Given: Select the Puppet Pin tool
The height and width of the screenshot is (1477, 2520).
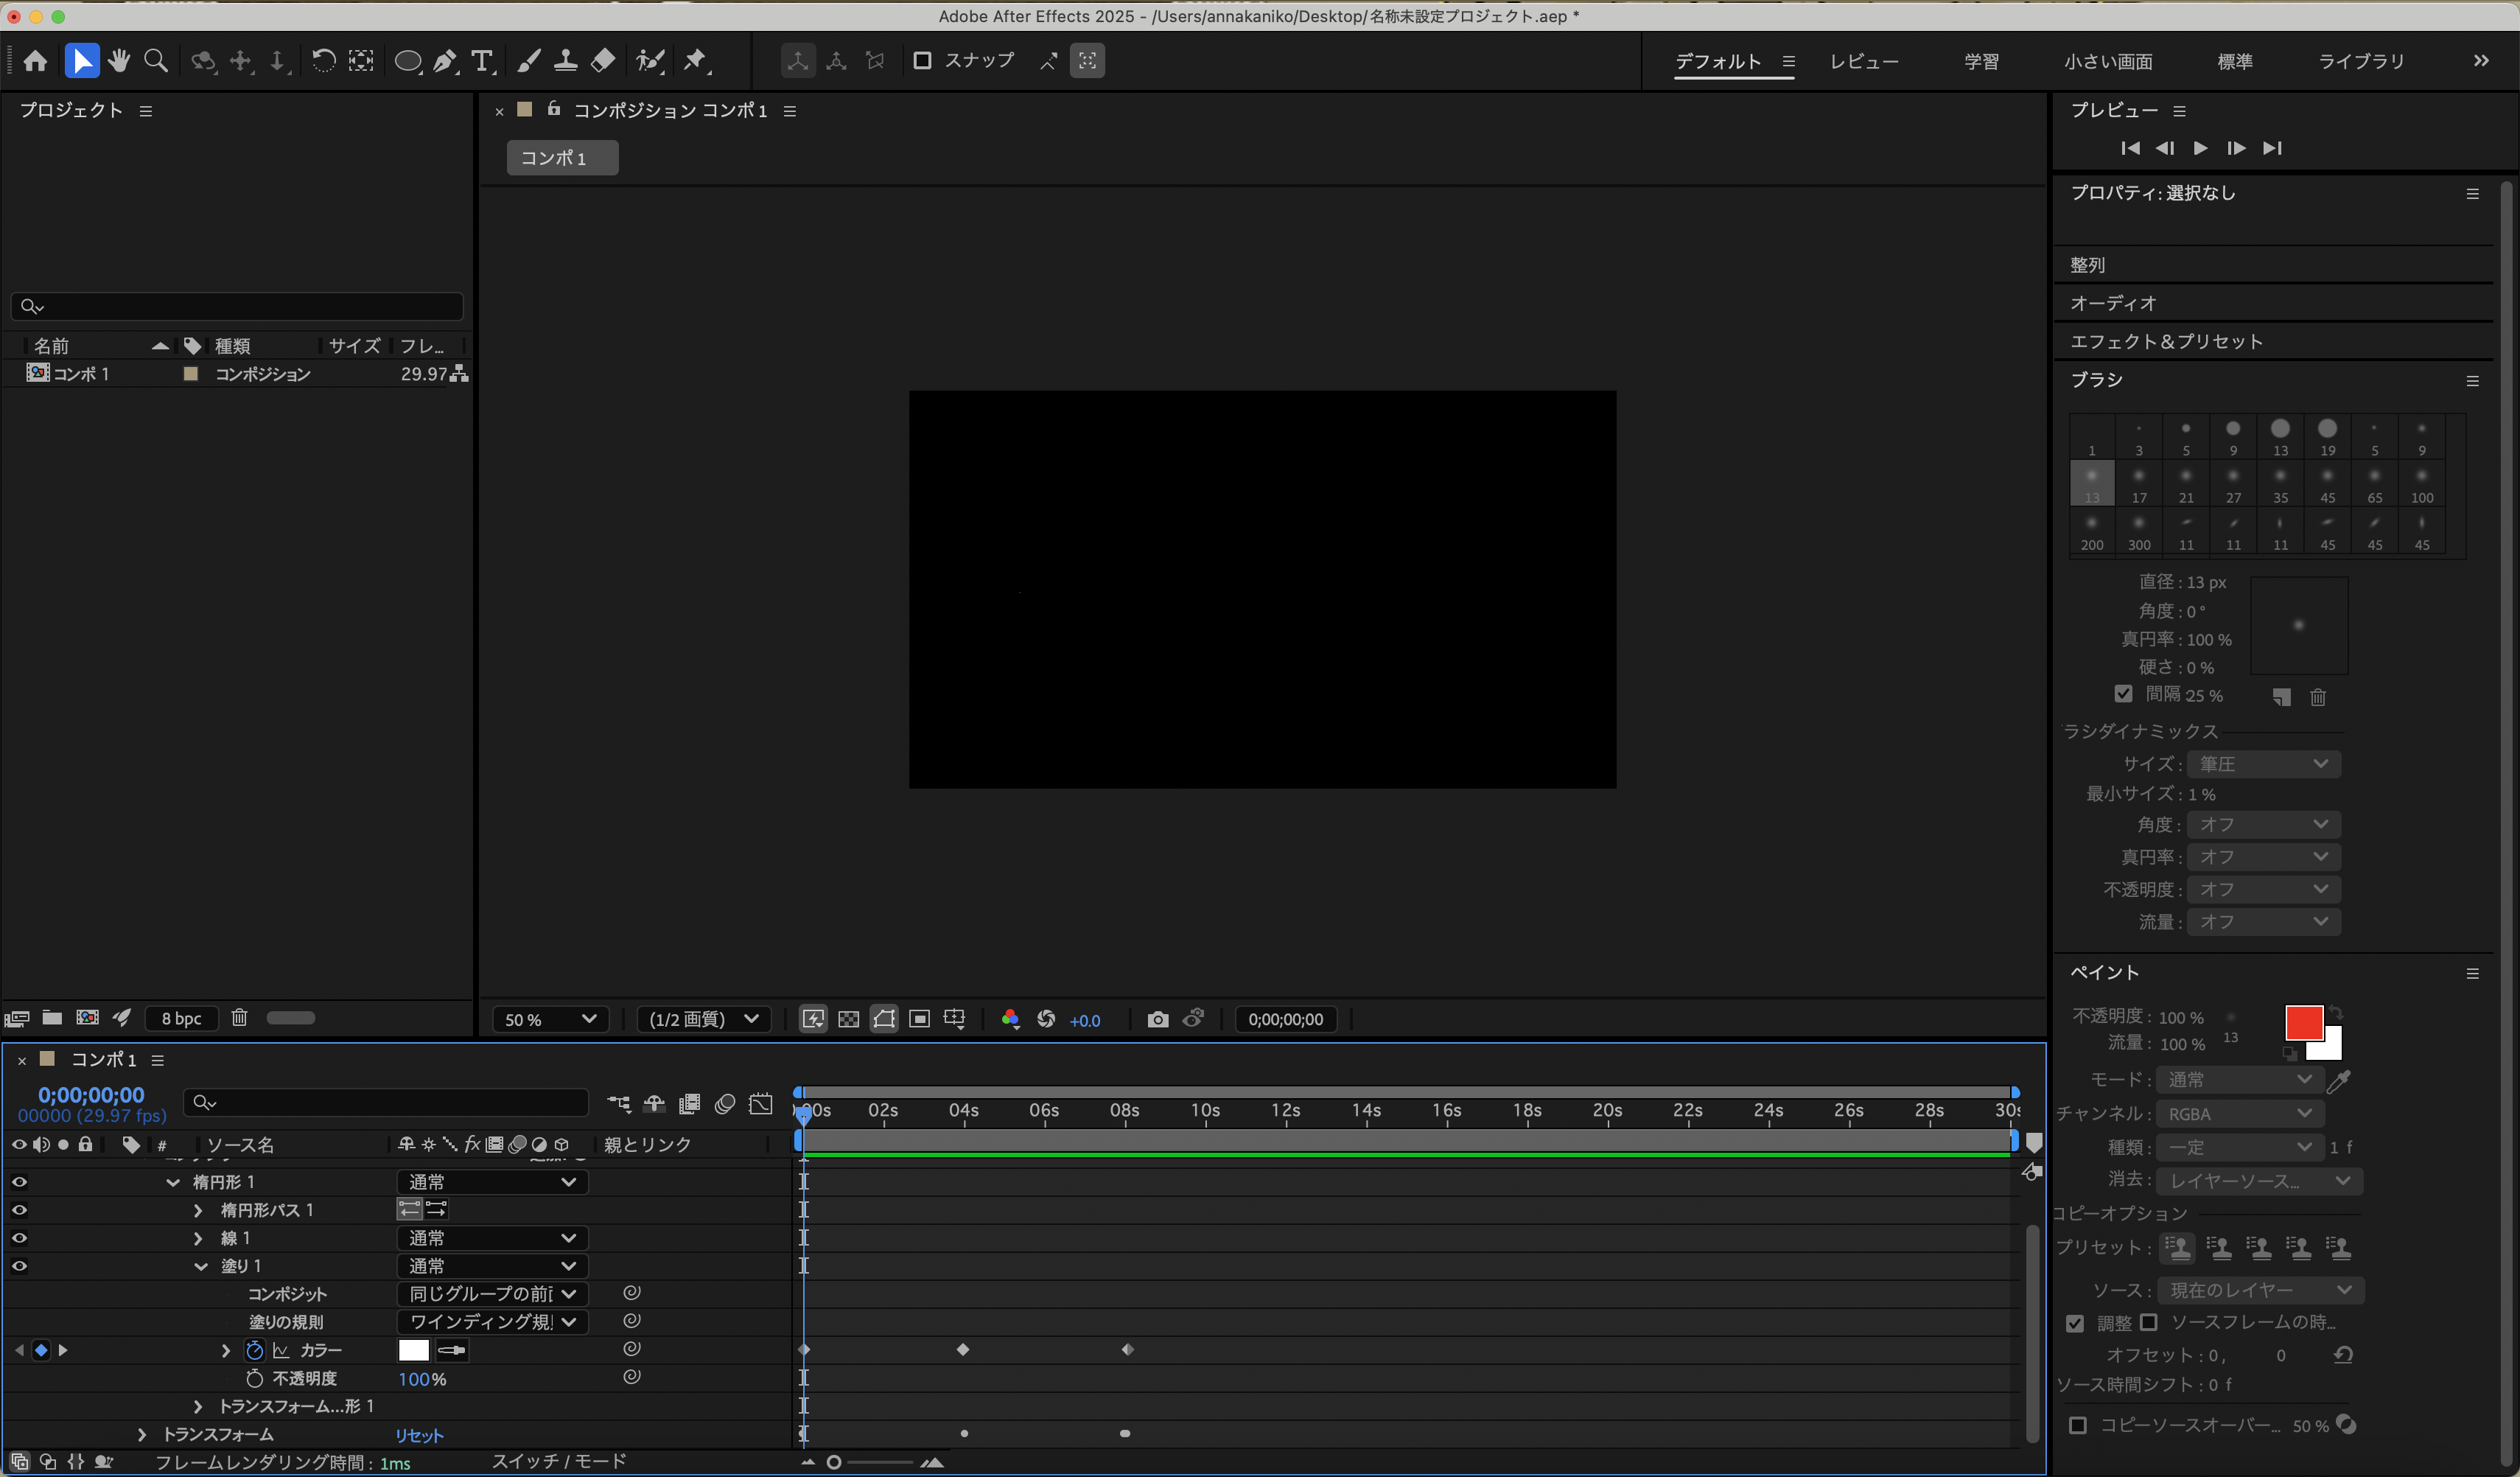Looking at the screenshot, I should pyautogui.click(x=696, y=61).
